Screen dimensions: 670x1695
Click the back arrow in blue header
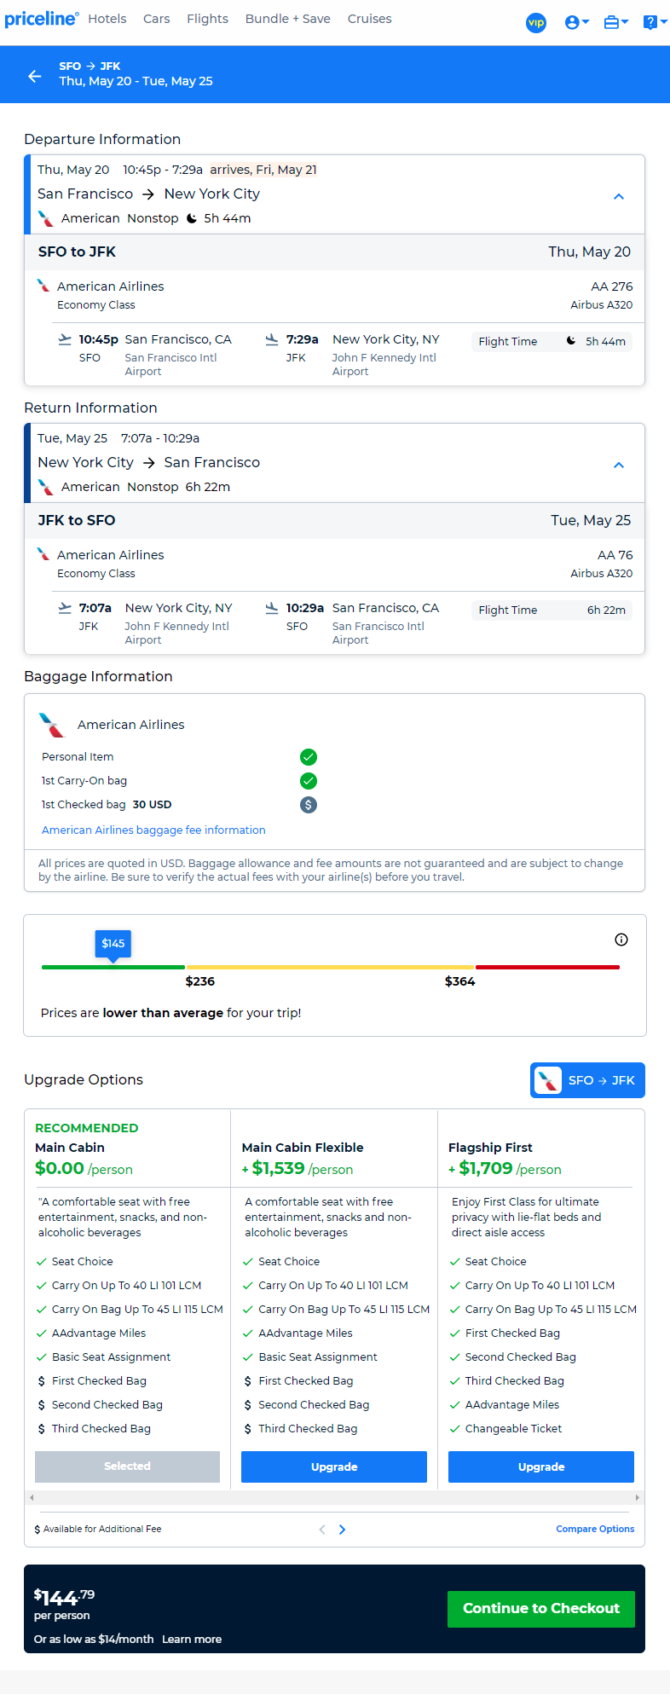(35, 76)
